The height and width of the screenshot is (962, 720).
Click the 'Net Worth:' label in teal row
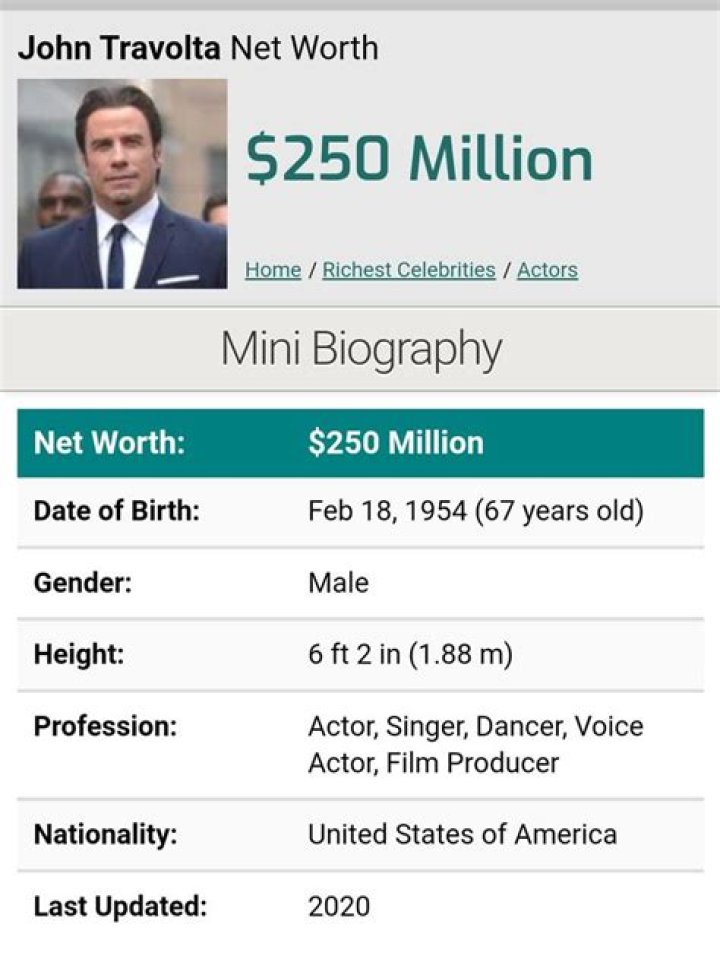coord(109,443)
